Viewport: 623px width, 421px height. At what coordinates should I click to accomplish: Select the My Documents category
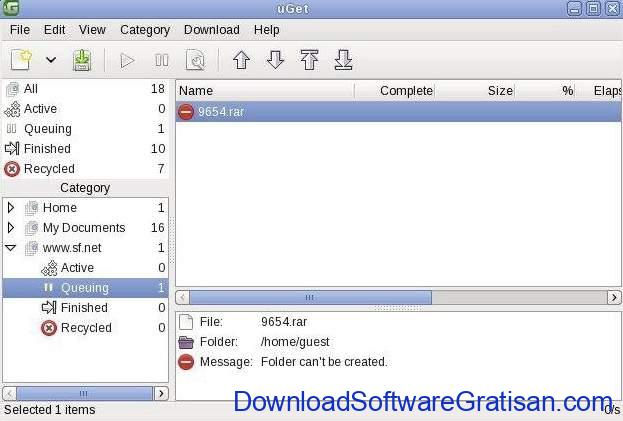tap(85, 228)
